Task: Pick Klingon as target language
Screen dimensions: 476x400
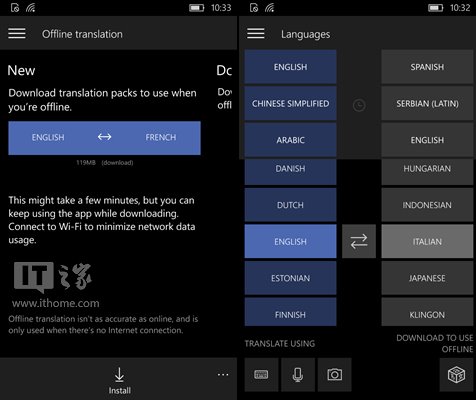Action: coord(427,312)
